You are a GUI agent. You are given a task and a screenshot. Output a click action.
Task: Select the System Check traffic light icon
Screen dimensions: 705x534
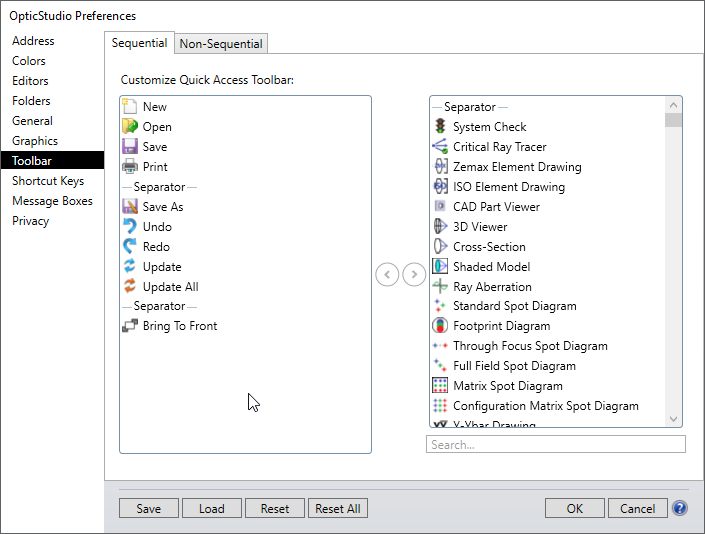click(x=440, y=127)
